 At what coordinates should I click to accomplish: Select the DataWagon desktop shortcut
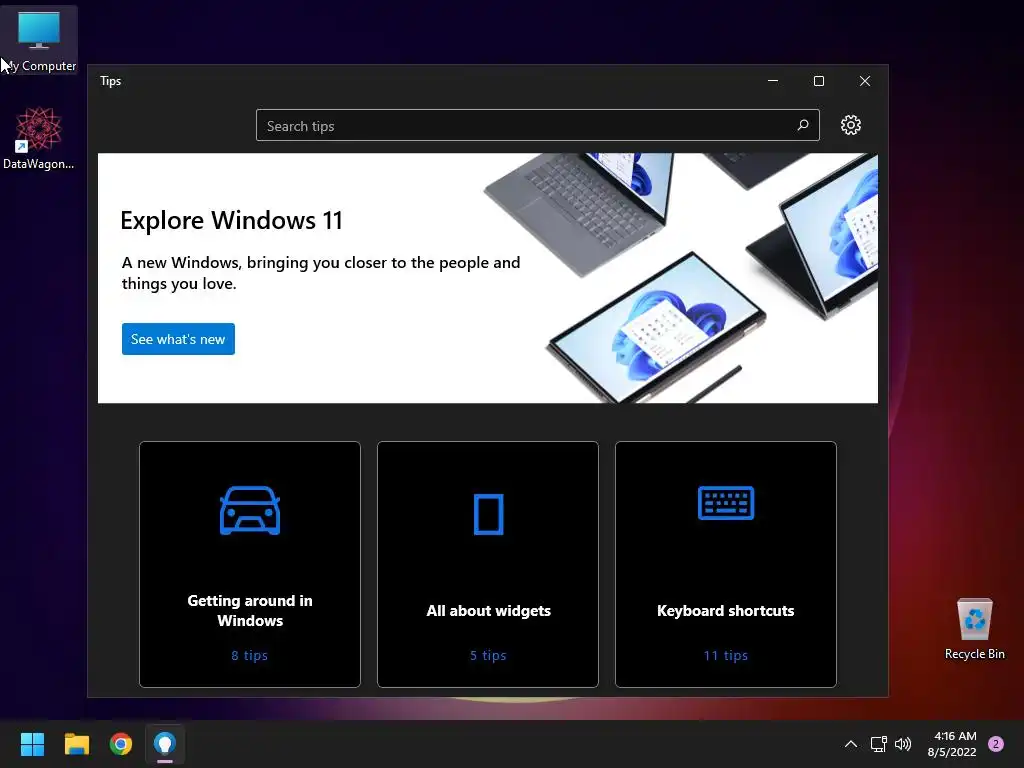[x=39, y=138]
